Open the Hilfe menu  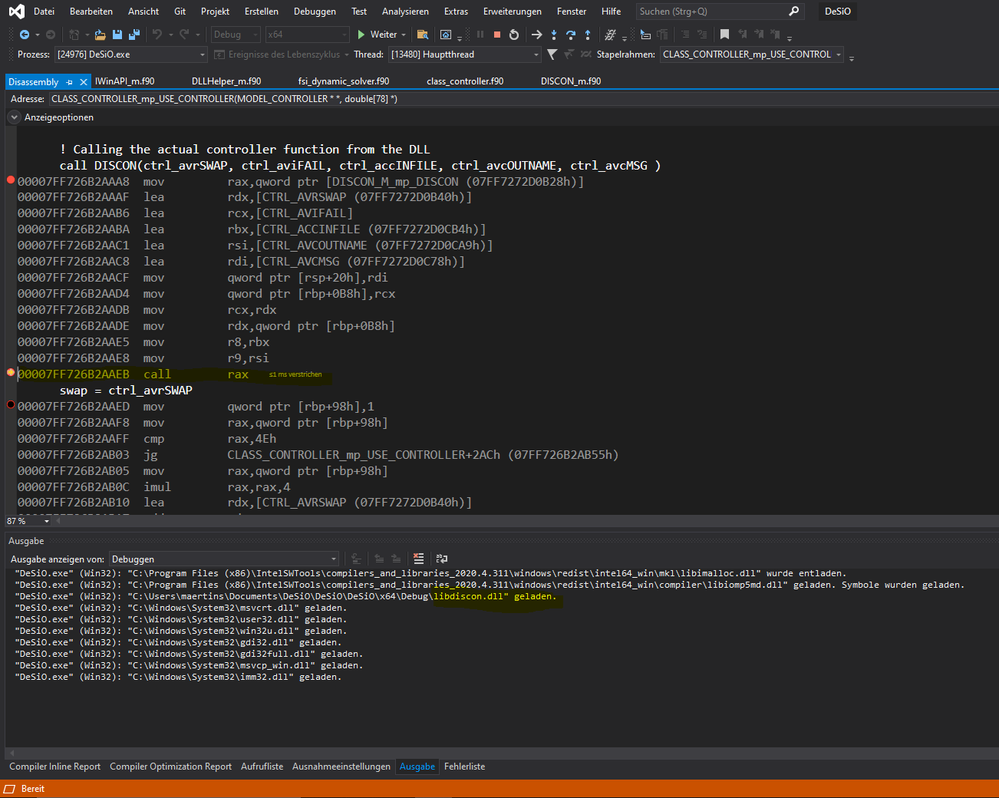611,11
